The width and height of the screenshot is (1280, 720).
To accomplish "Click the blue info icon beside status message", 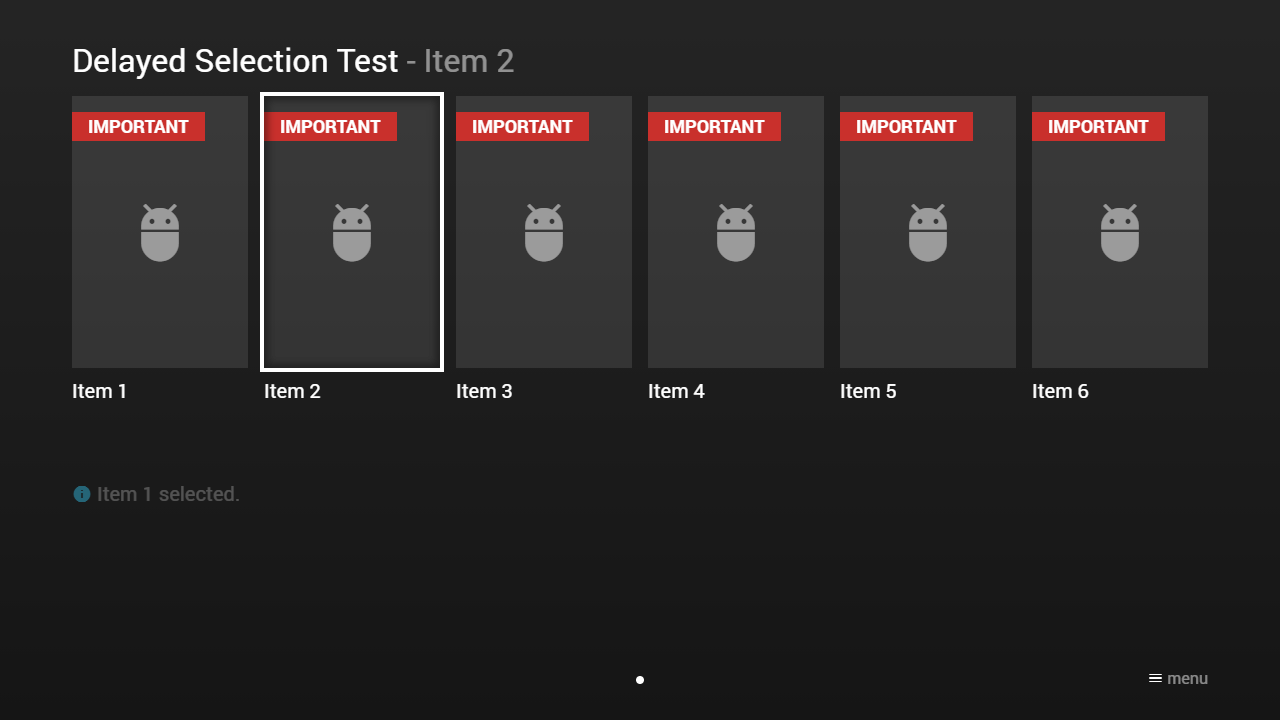I will click(82, 494).
